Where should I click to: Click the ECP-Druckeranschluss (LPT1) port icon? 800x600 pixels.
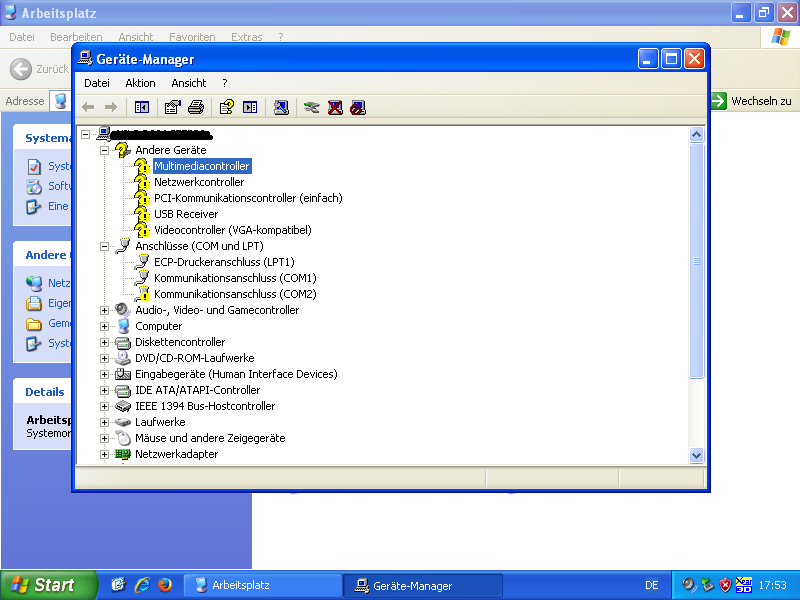click(x=142, y=262)
